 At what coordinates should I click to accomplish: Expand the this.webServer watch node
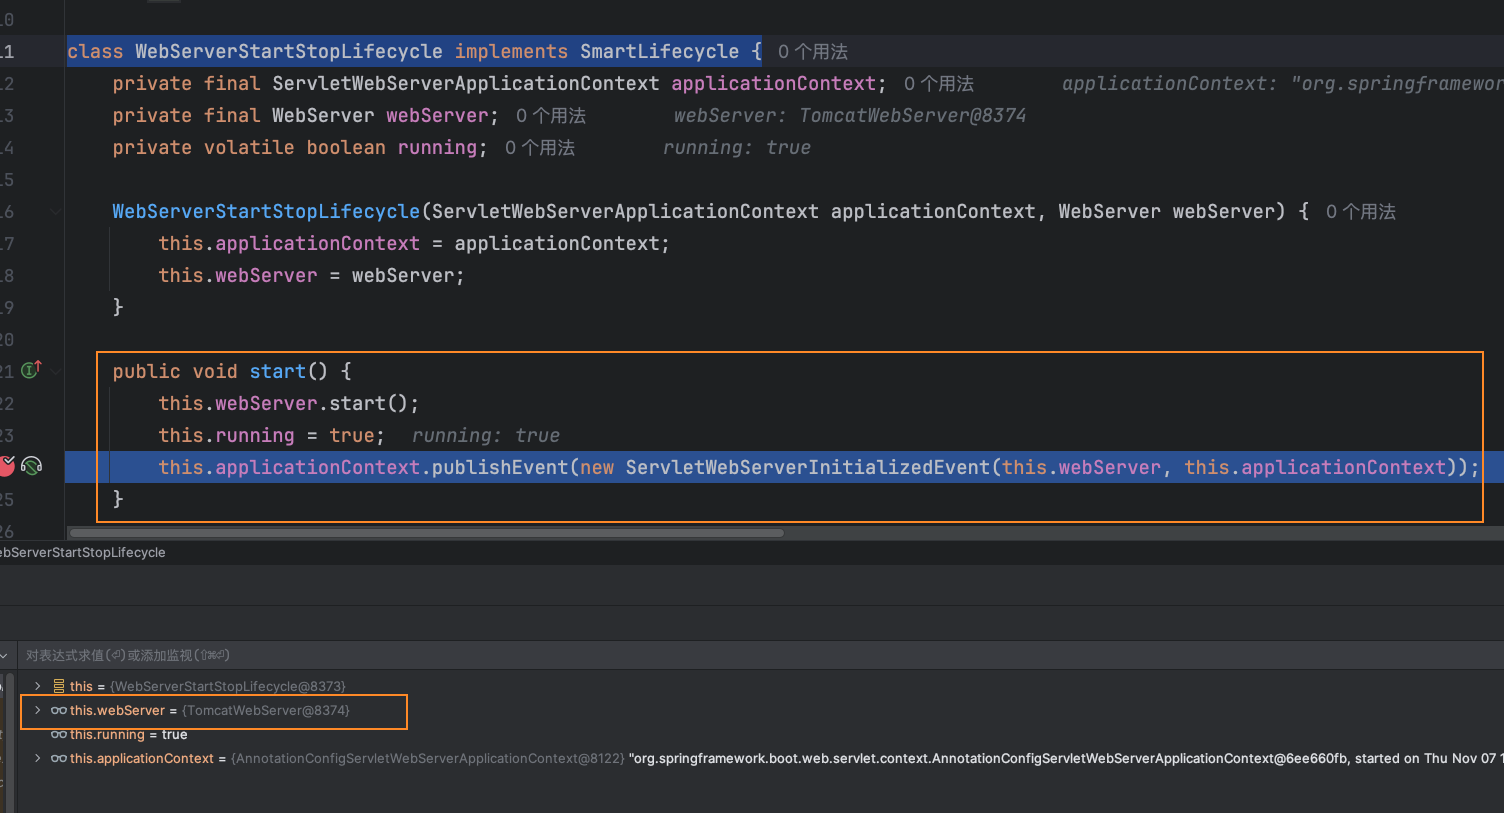point(38,710)
